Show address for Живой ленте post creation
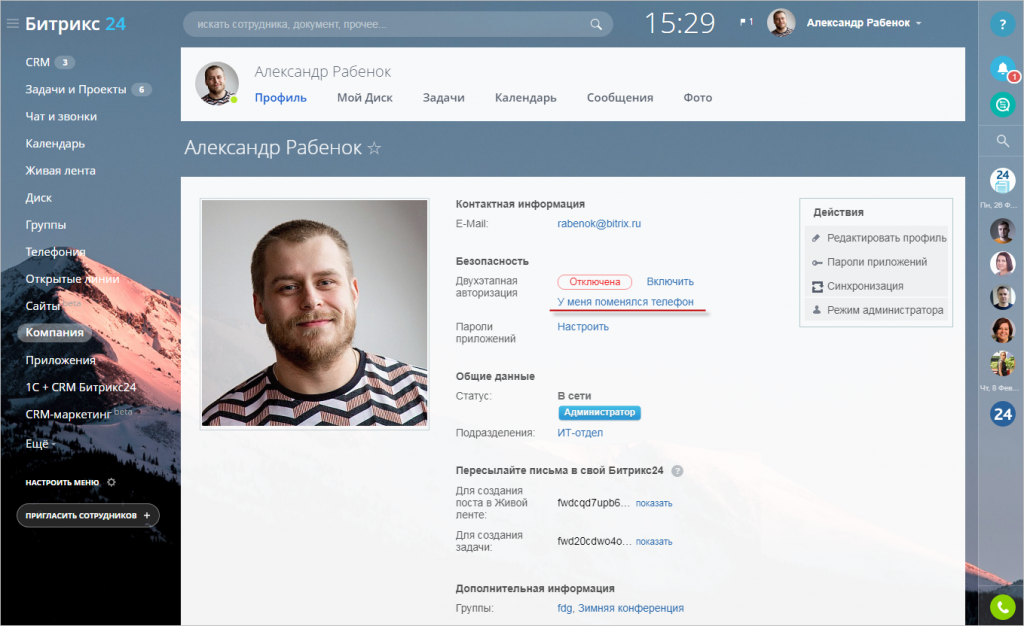The width and height of the screenshot is (1024, 626). coord(654,503)
